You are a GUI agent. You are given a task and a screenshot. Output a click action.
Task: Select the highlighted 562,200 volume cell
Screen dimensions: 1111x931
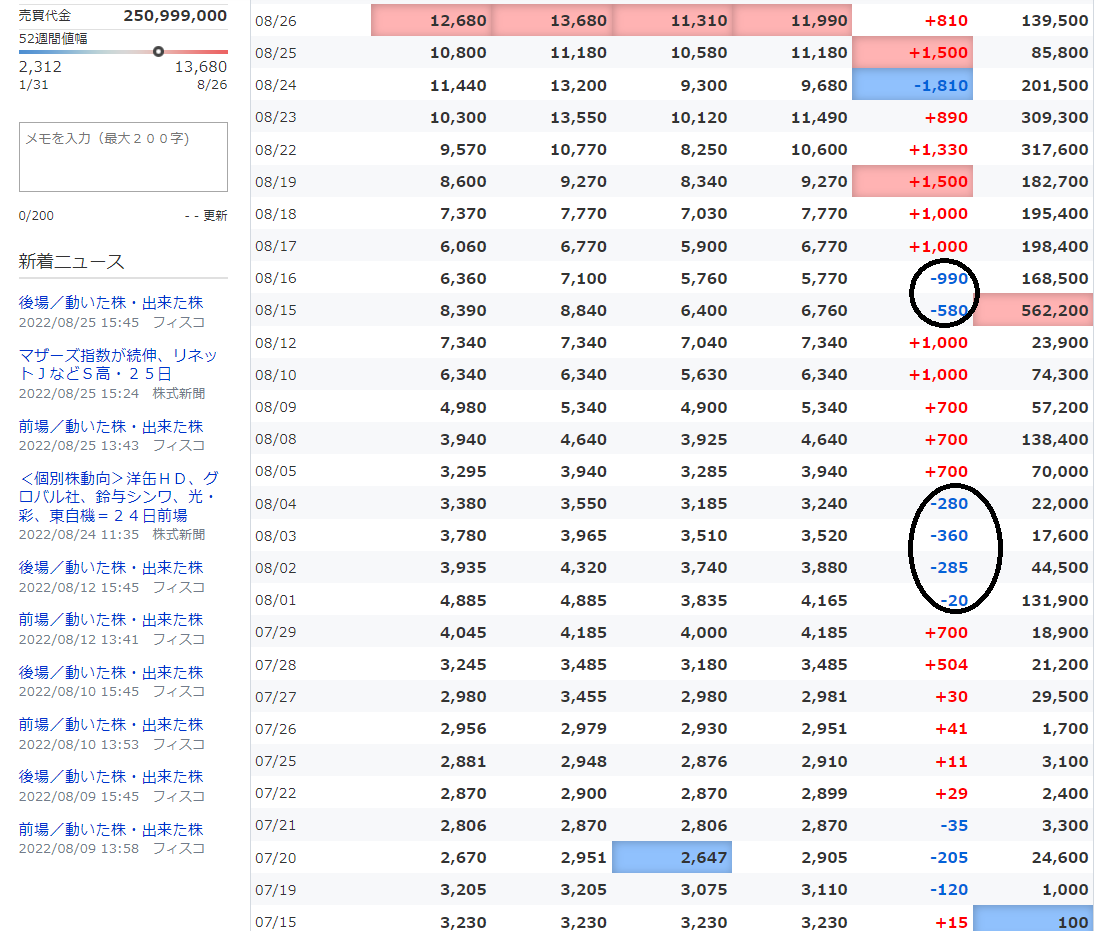pyautogui.click(x=1033, y=311)
